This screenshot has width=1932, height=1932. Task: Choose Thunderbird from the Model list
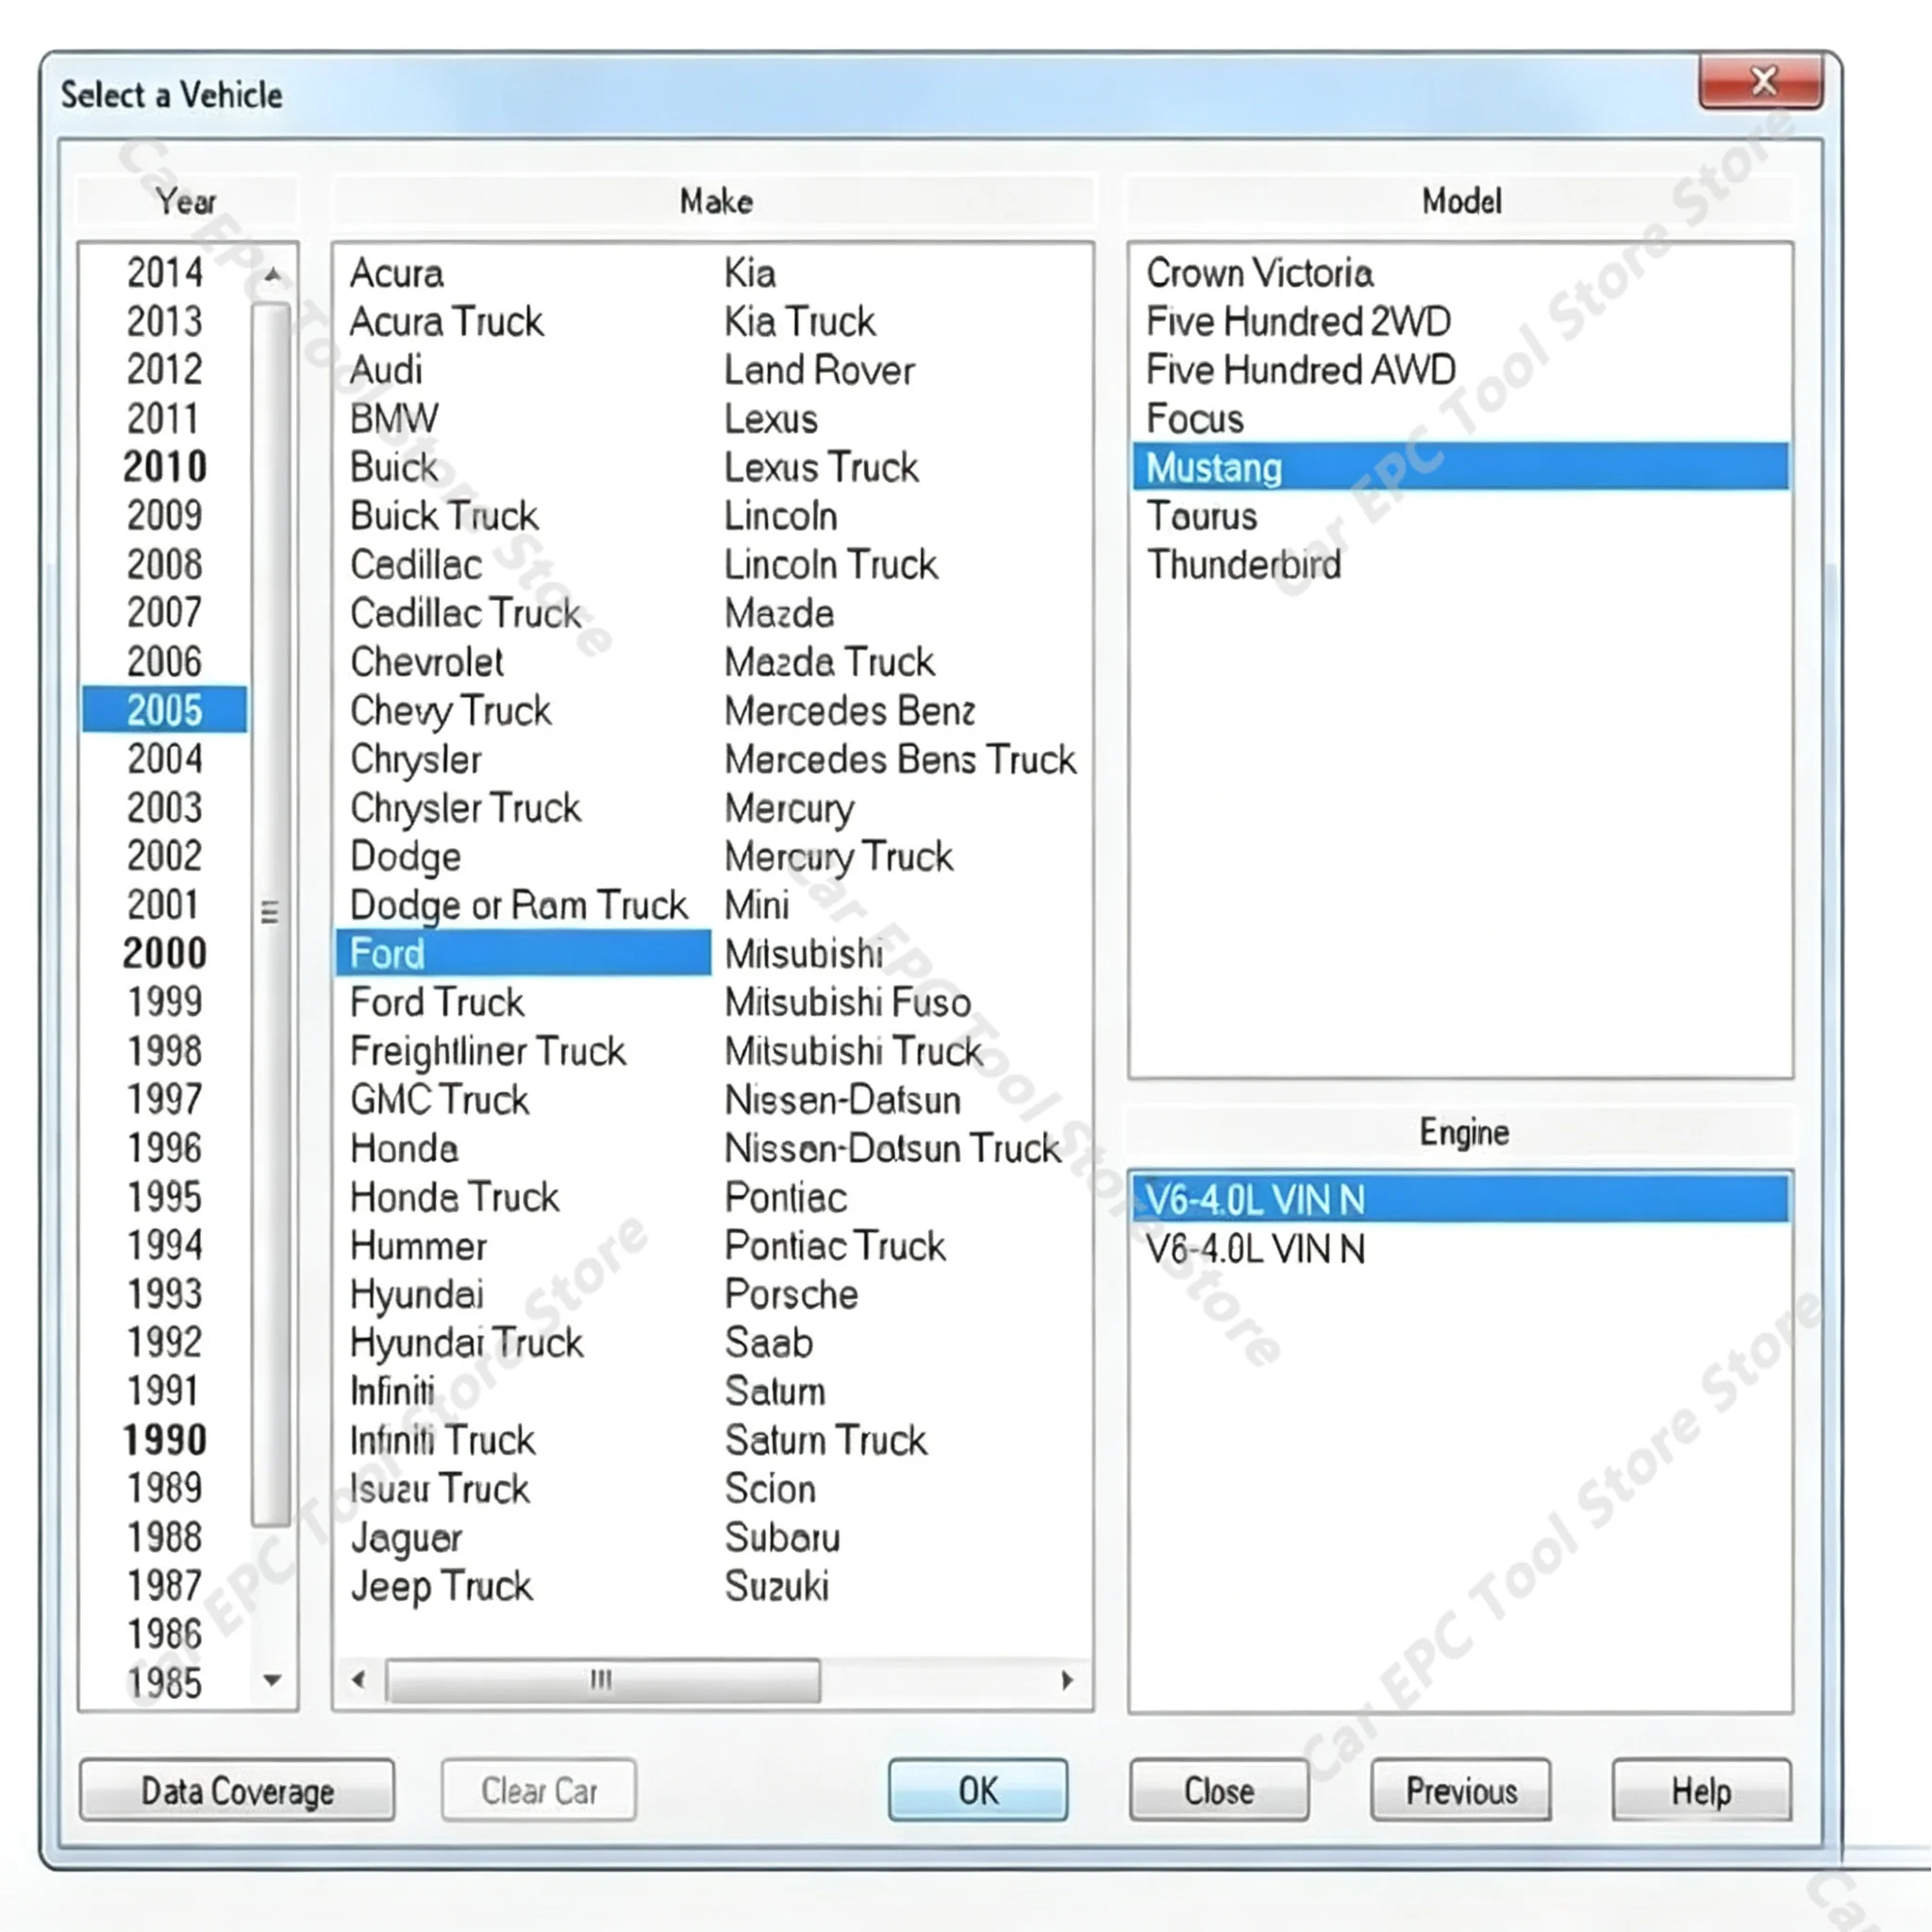click(1243, 564)
